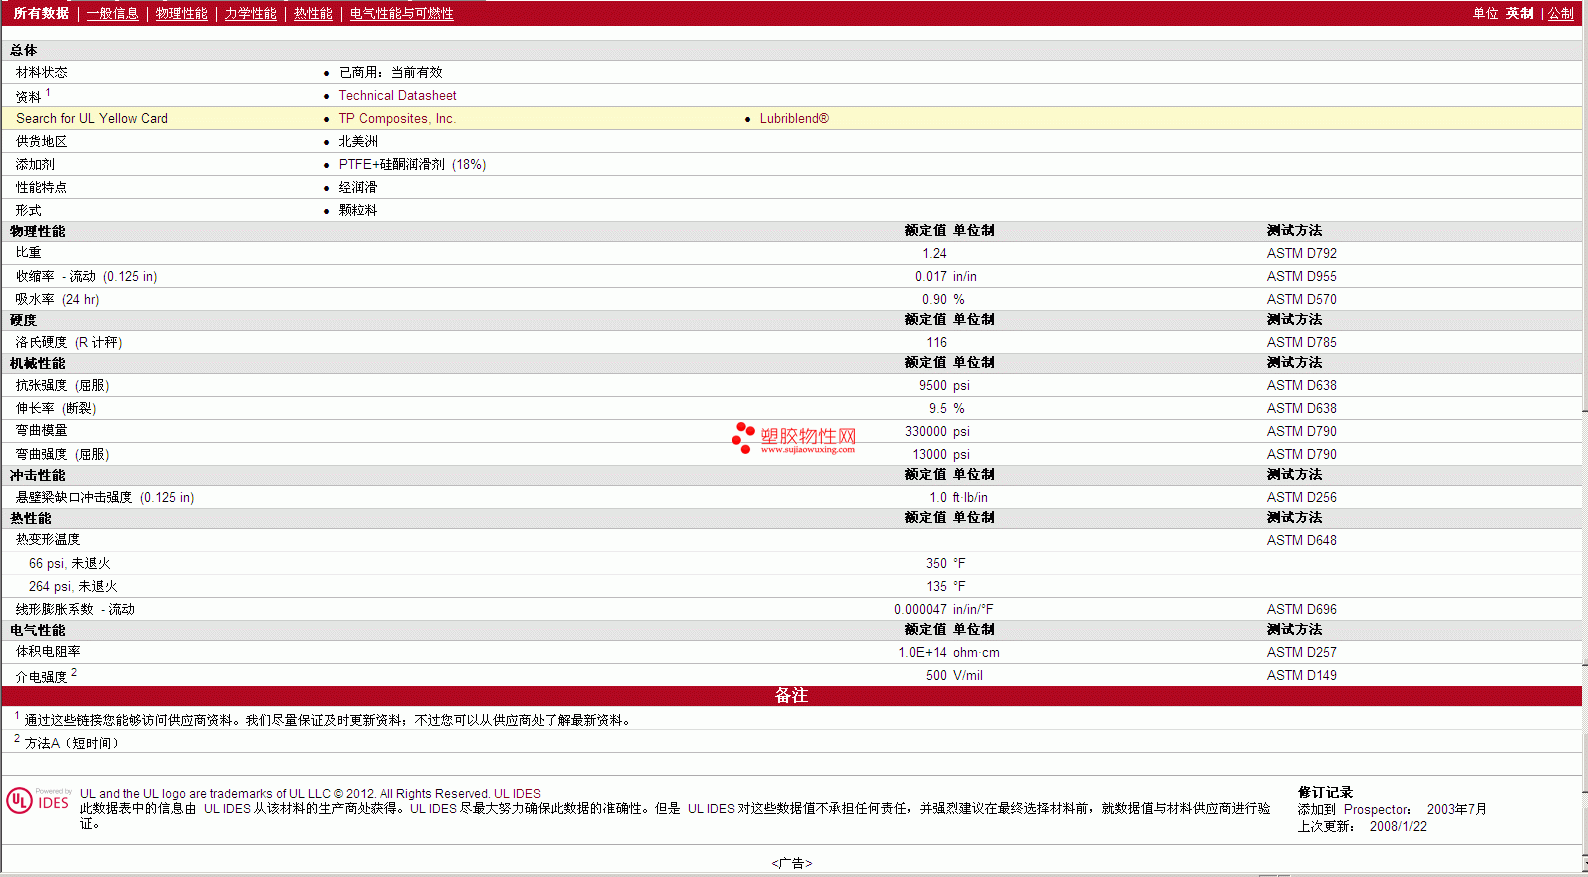
Task: Click ASTM D149 test method
Action: [x=1301, y=675]
